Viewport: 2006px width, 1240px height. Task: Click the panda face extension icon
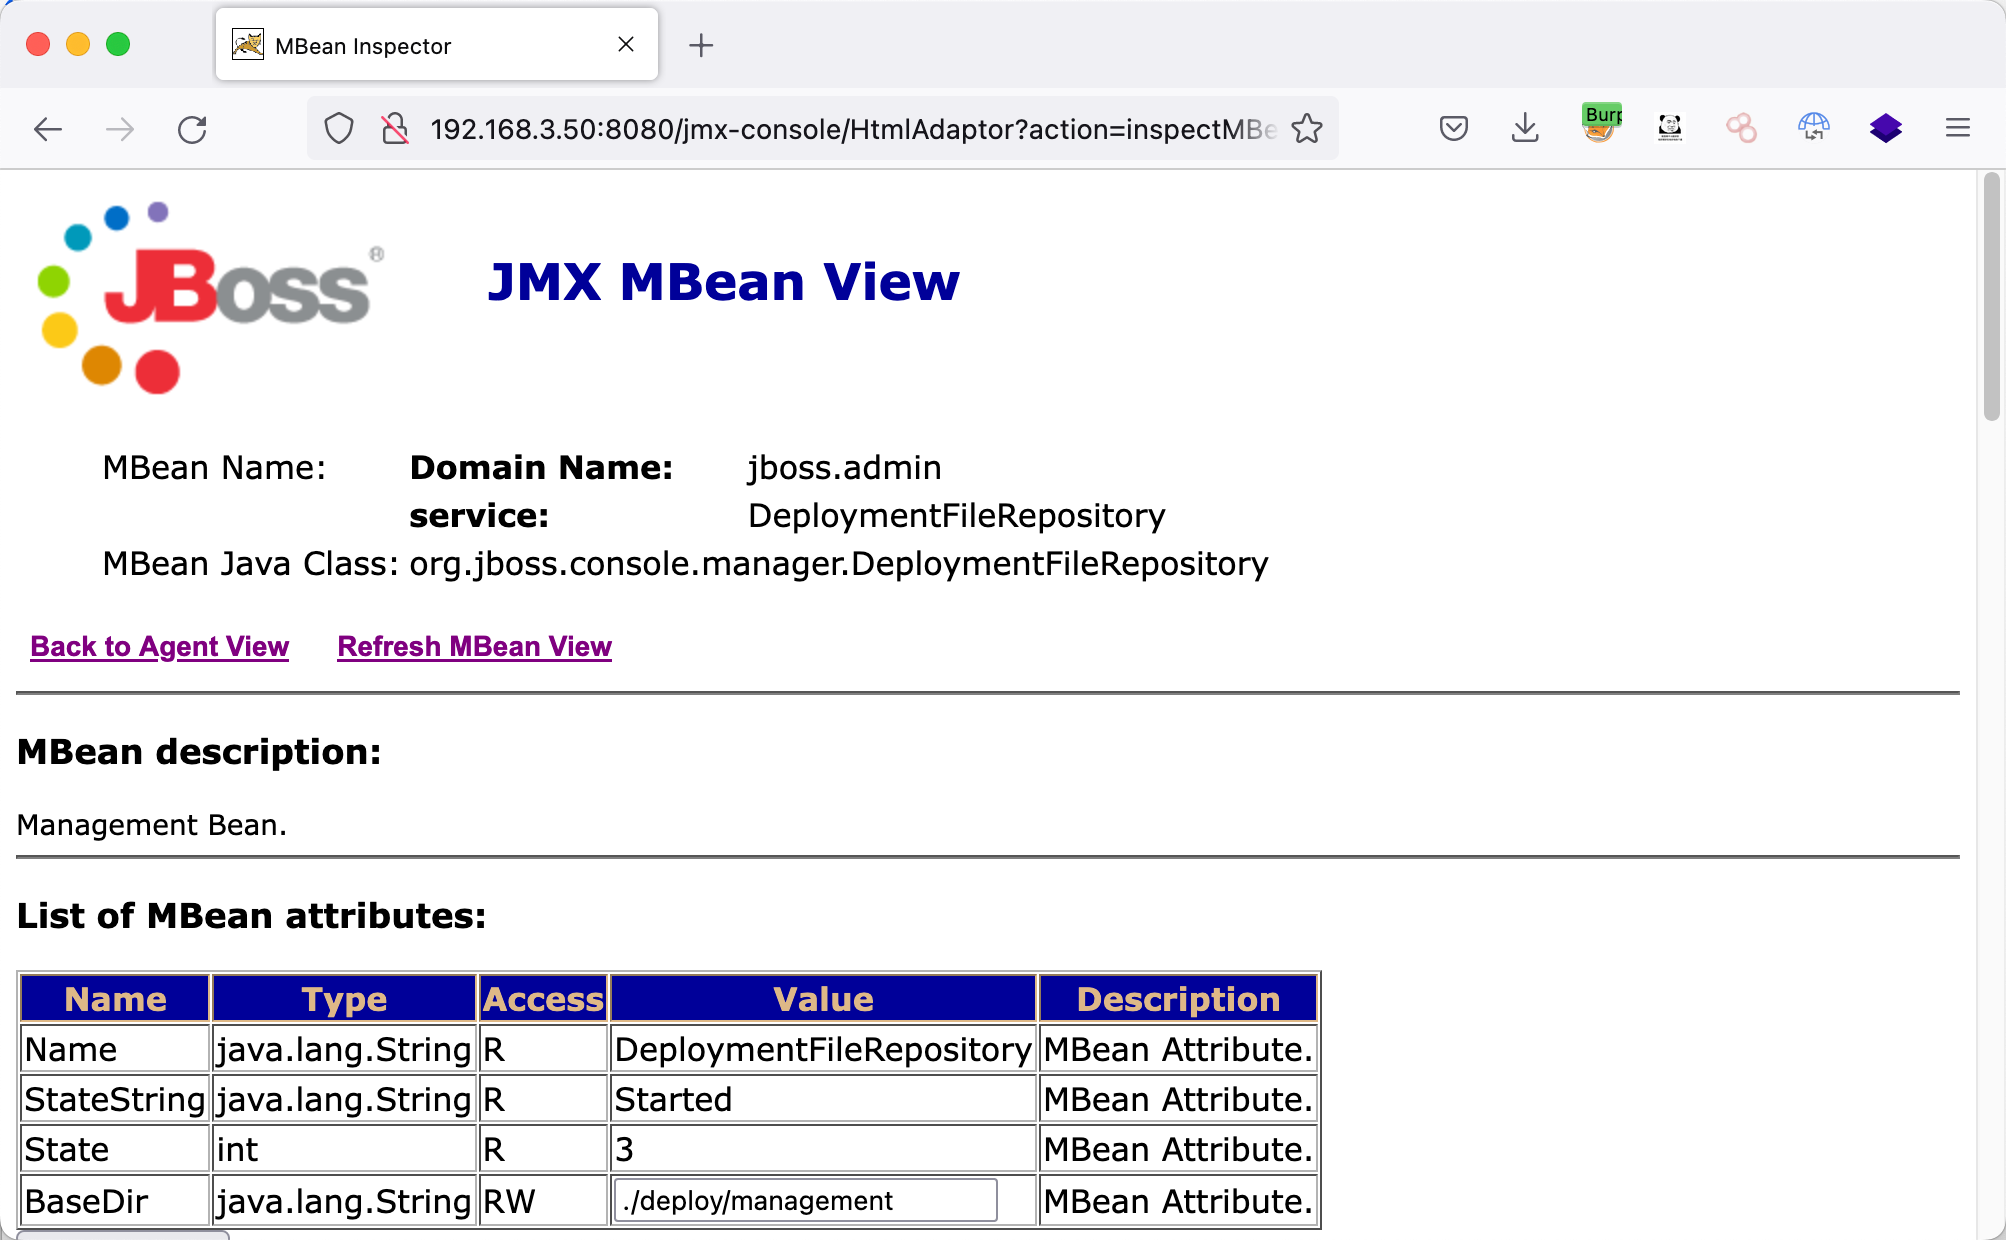click(1670, 128)
